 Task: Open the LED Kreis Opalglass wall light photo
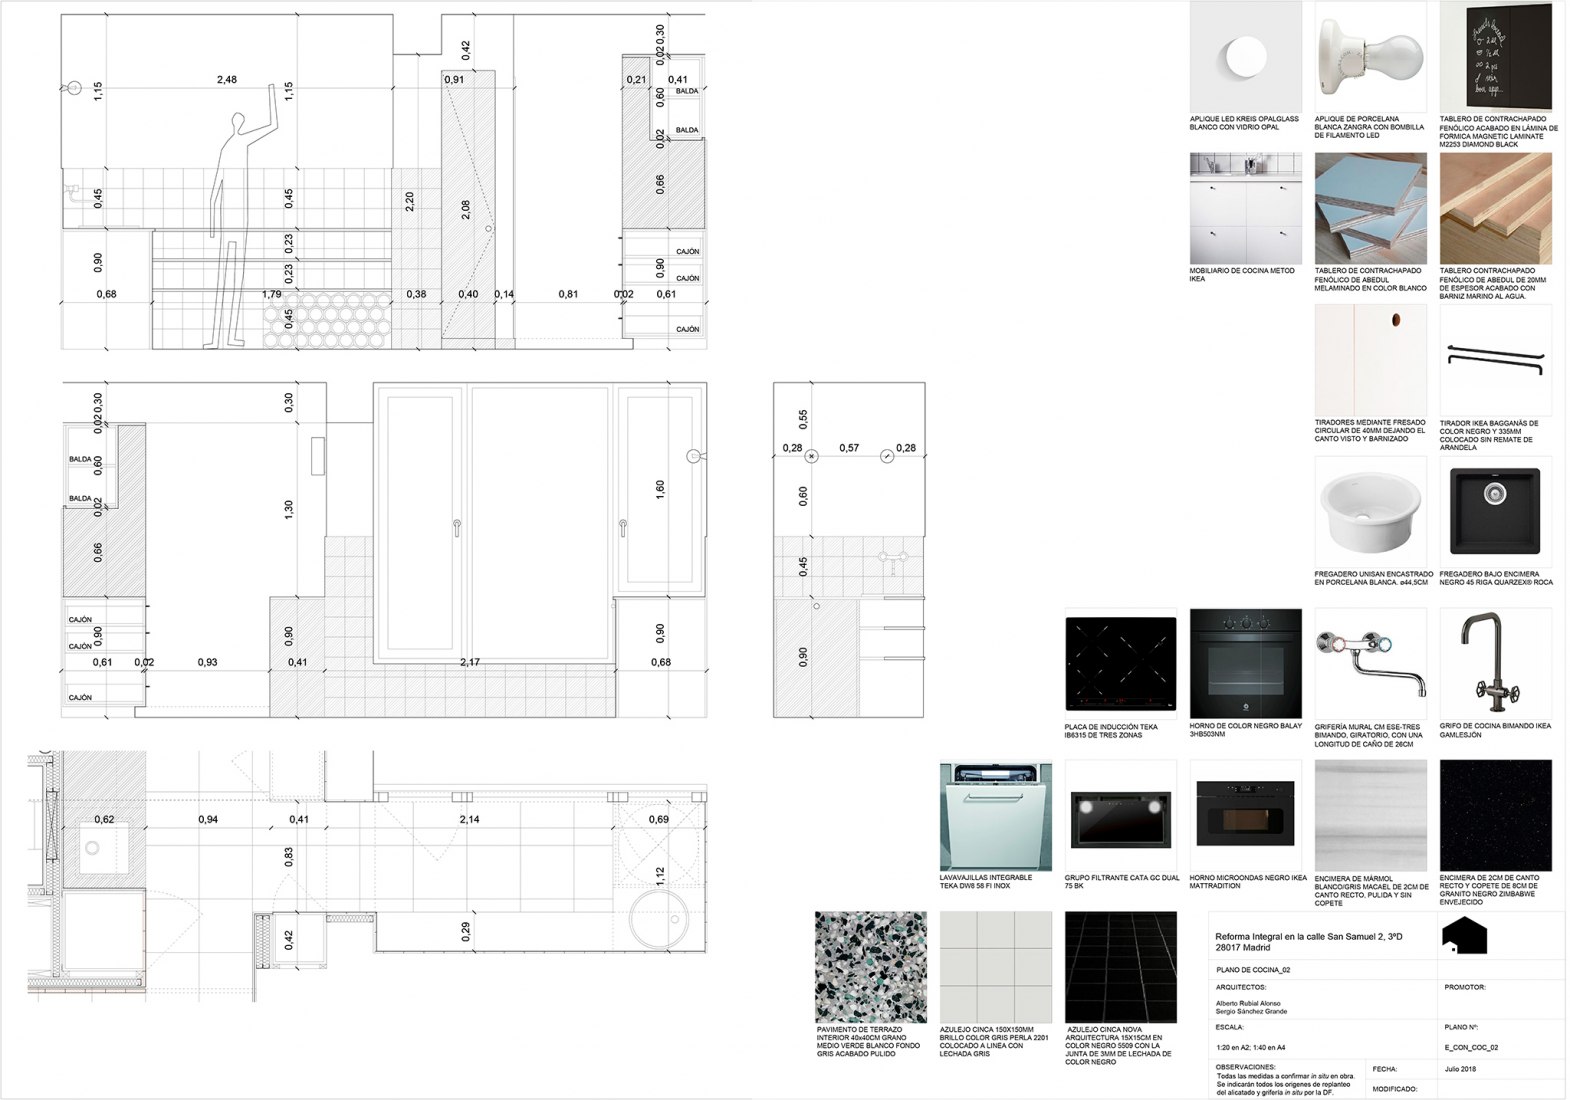pyautogui.click(x=1245, y=56)
